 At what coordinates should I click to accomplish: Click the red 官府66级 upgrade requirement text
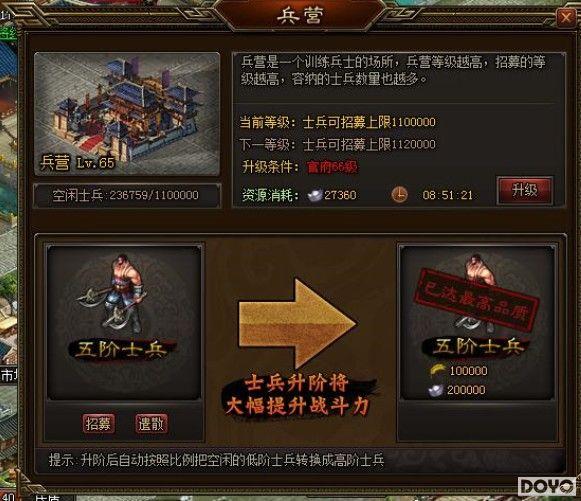332,167
